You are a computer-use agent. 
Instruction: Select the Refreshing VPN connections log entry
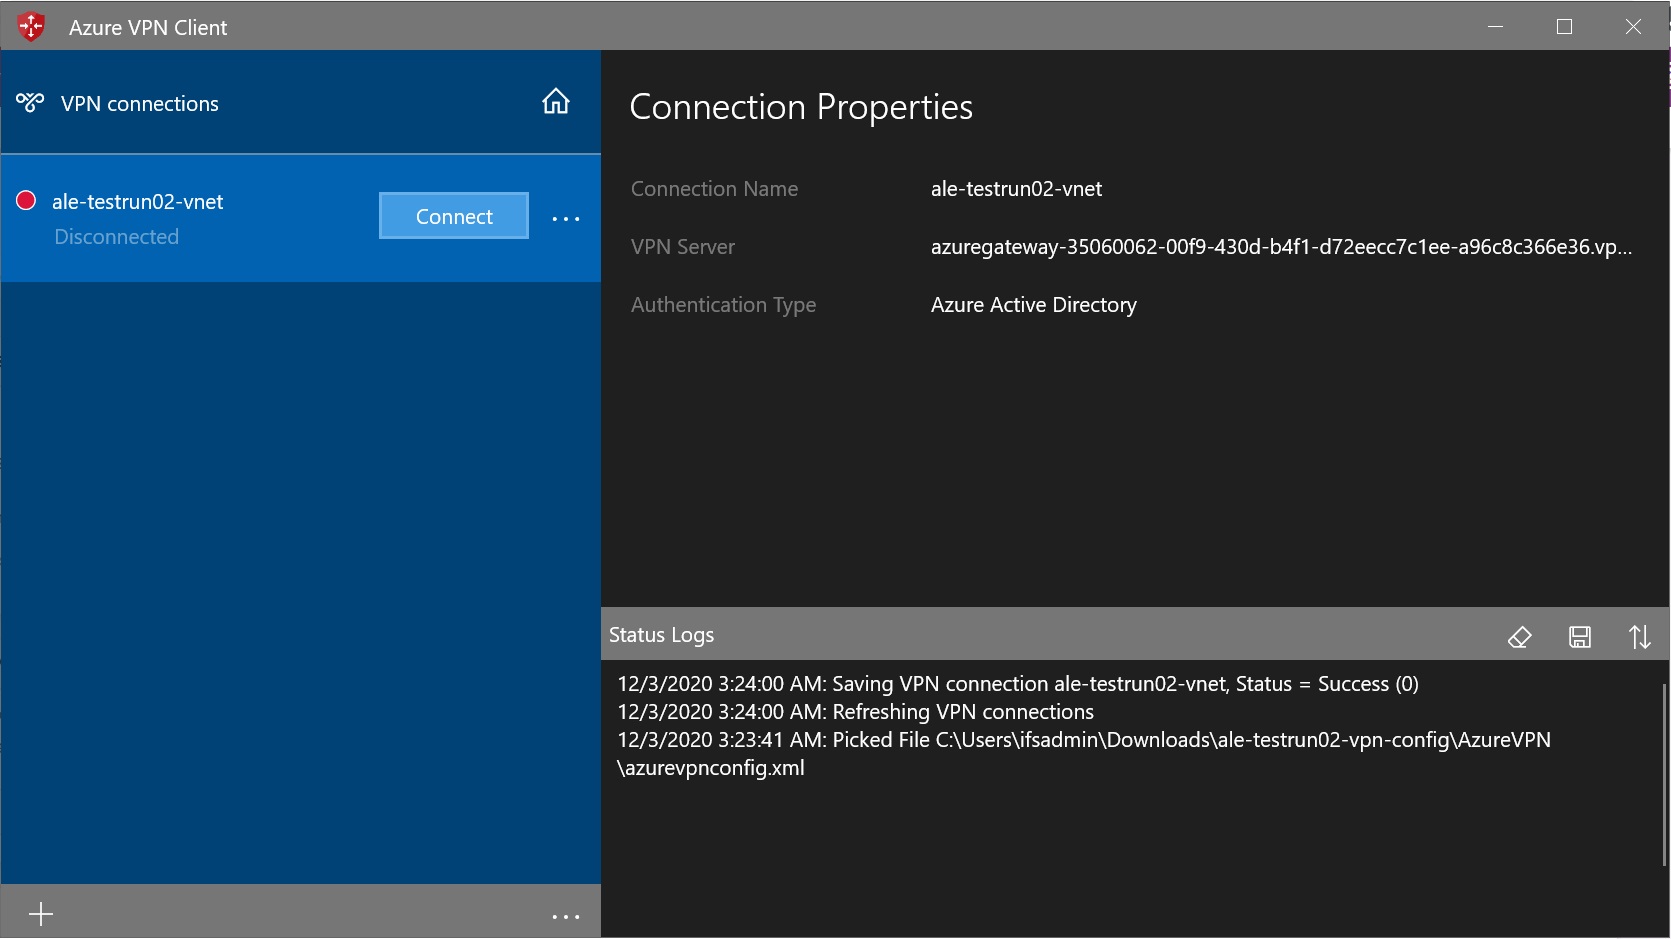856,712
